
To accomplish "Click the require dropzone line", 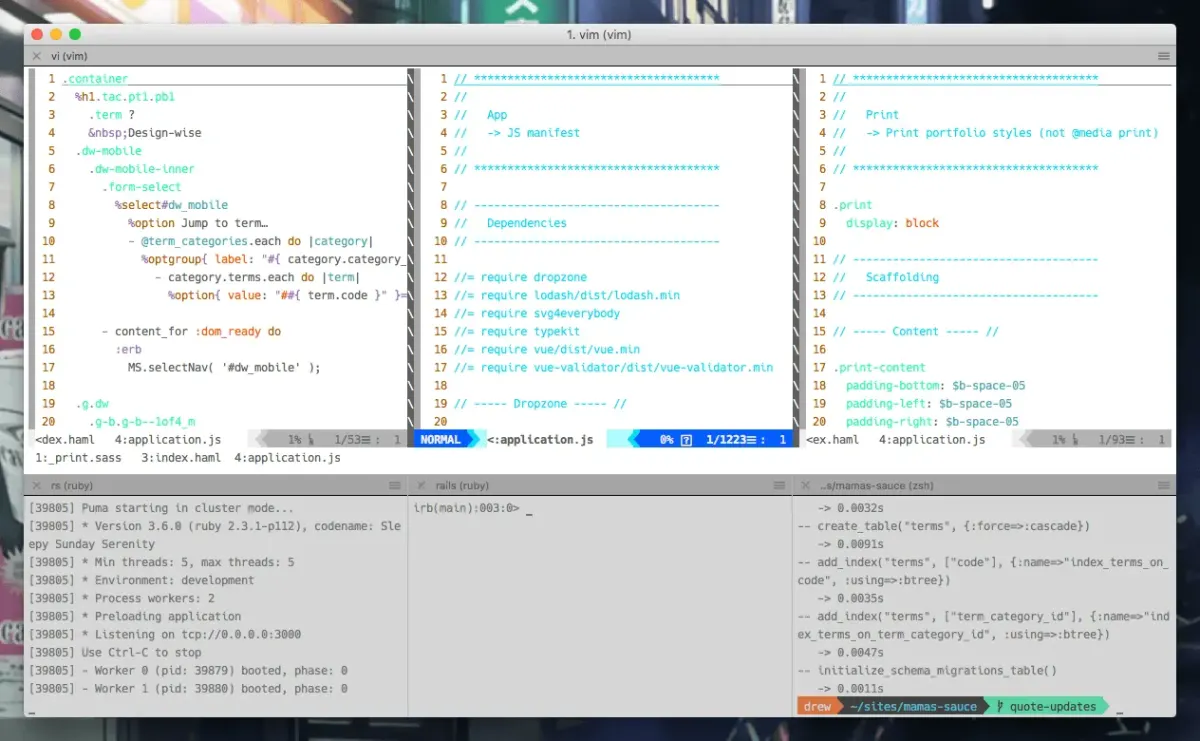I will pos(521,277).
